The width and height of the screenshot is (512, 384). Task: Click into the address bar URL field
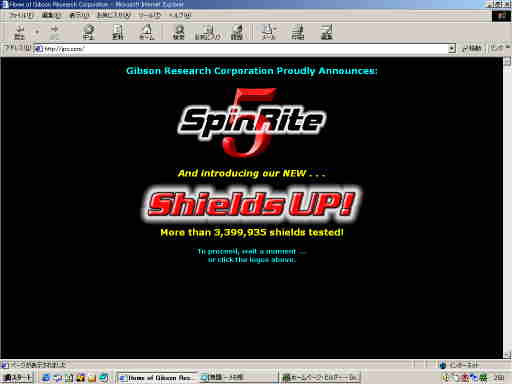tap(241, 49)
